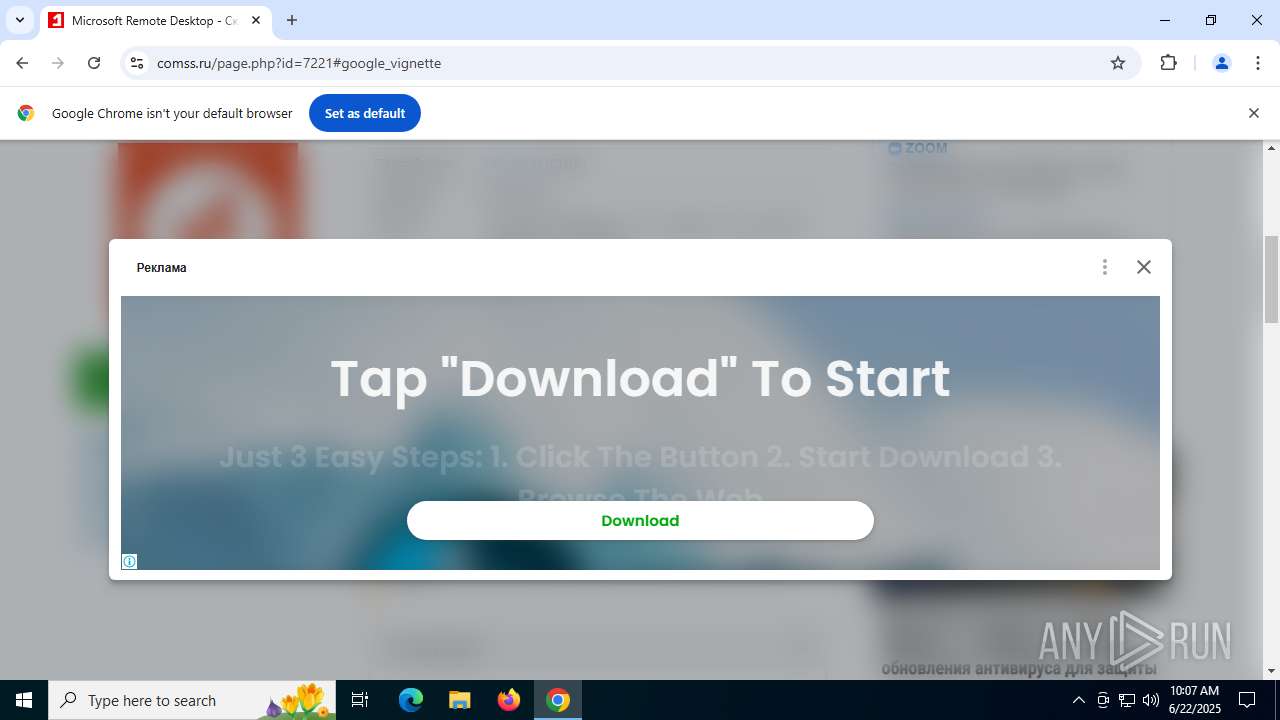Launch Microsoft Edge from the taskbar
The height and width of the screenshot is (720, 1280).
click(411, 700)
